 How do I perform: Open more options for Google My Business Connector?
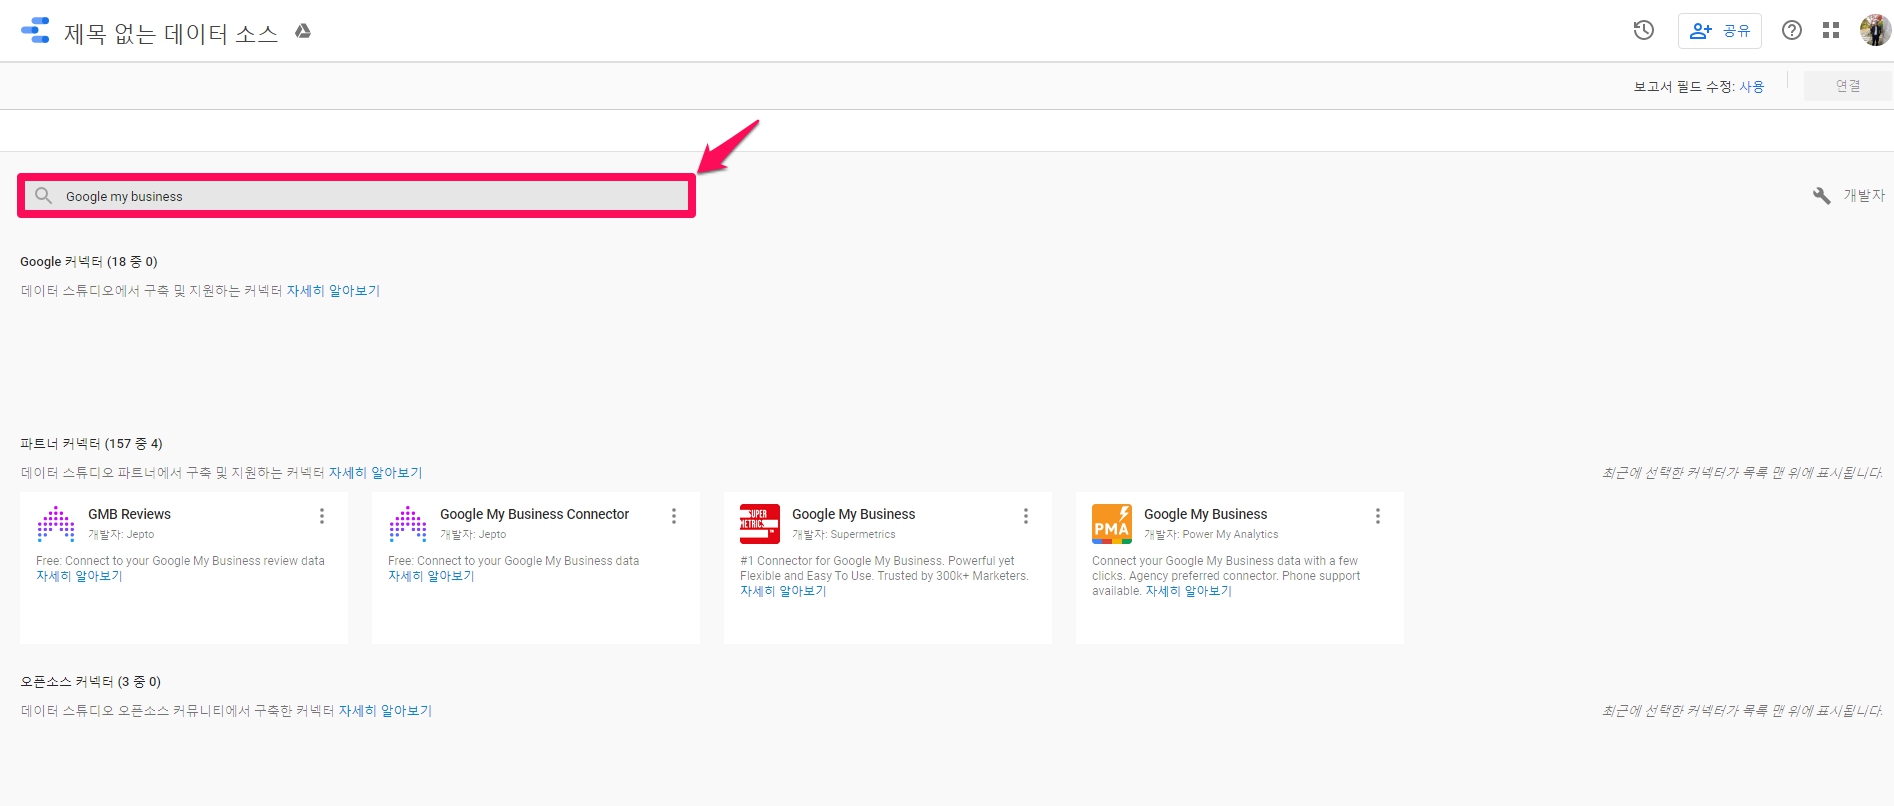pos(674,516)
